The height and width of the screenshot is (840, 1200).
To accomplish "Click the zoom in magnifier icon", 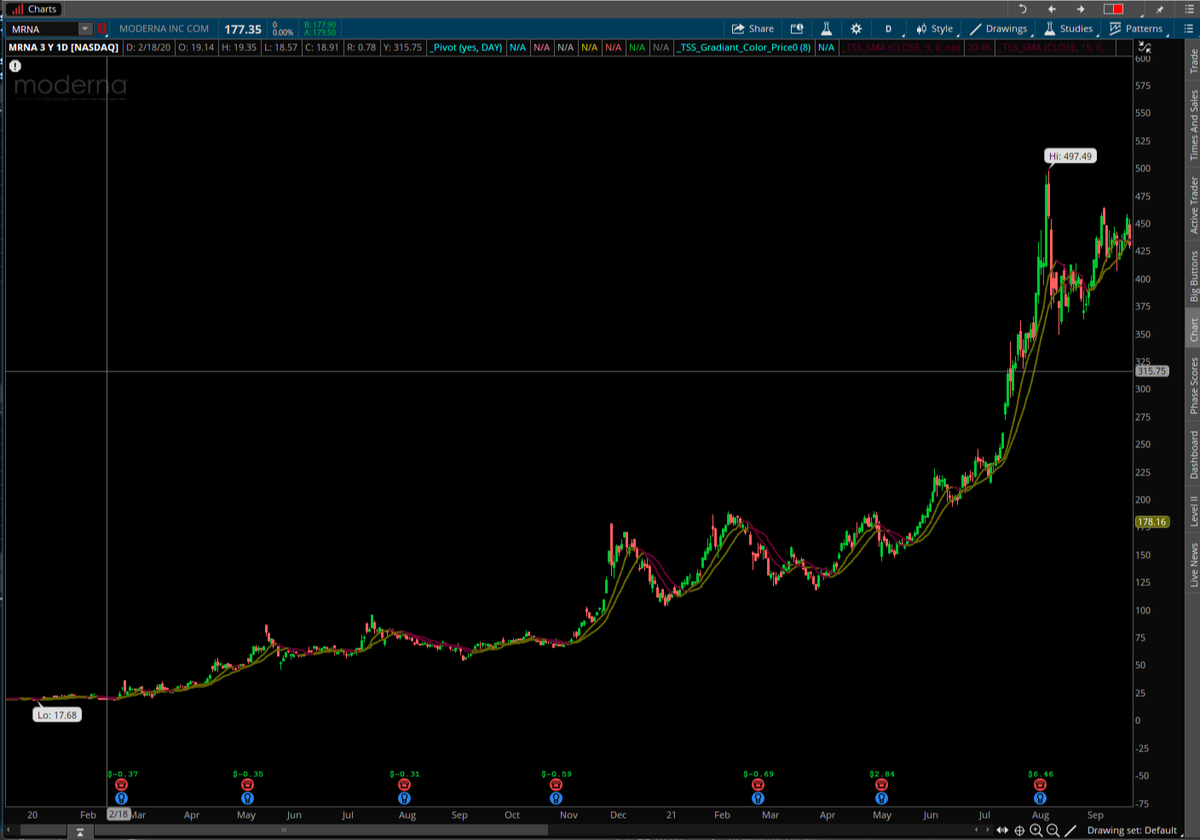I will [1036, 831].
